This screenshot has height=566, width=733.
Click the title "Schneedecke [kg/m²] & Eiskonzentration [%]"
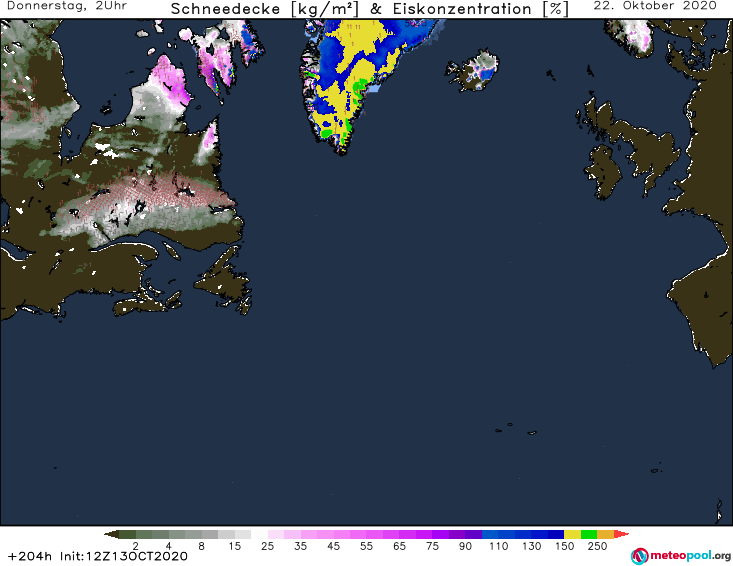click(370, 9)
